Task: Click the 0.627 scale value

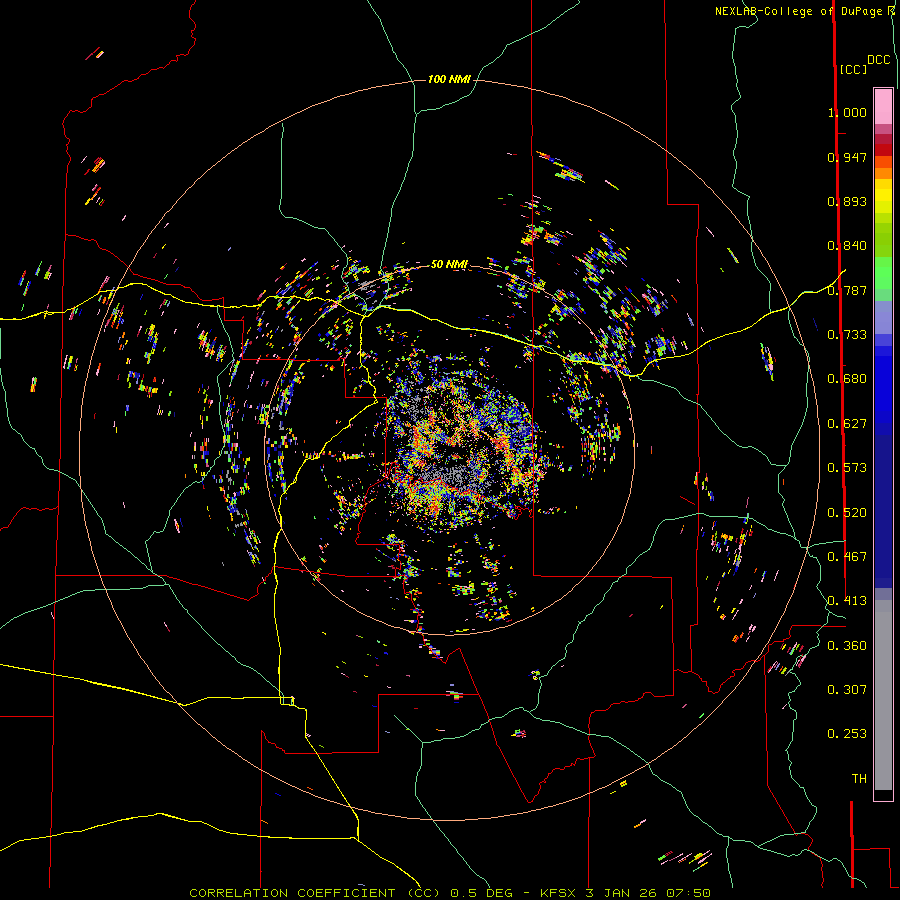Action: click(847, 424)
